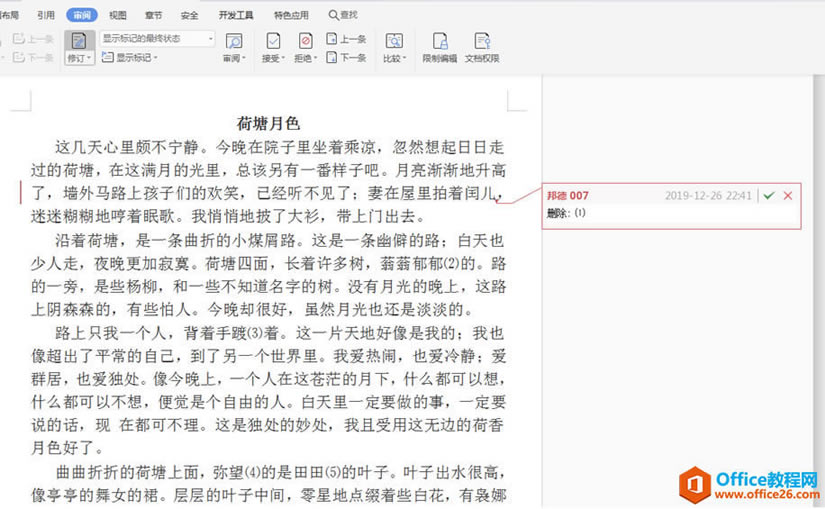This screenshot has width=825, height=509.
Task: Click the 文档权限 document permission icon
Action: click(x=482, y=41)
